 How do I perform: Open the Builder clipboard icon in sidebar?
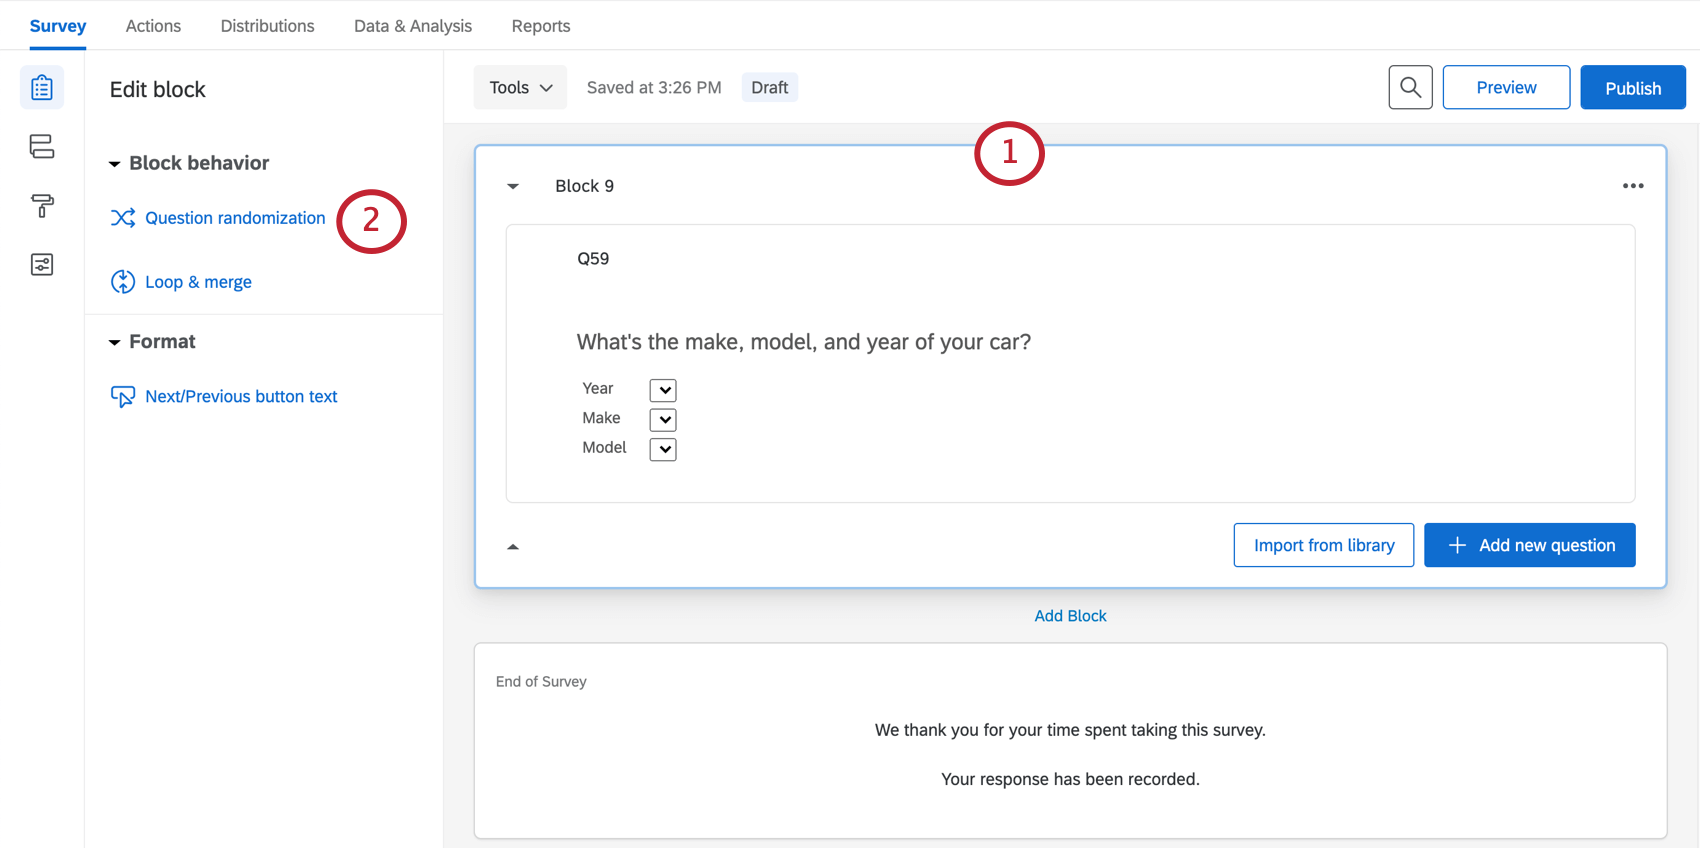point(42,88)
